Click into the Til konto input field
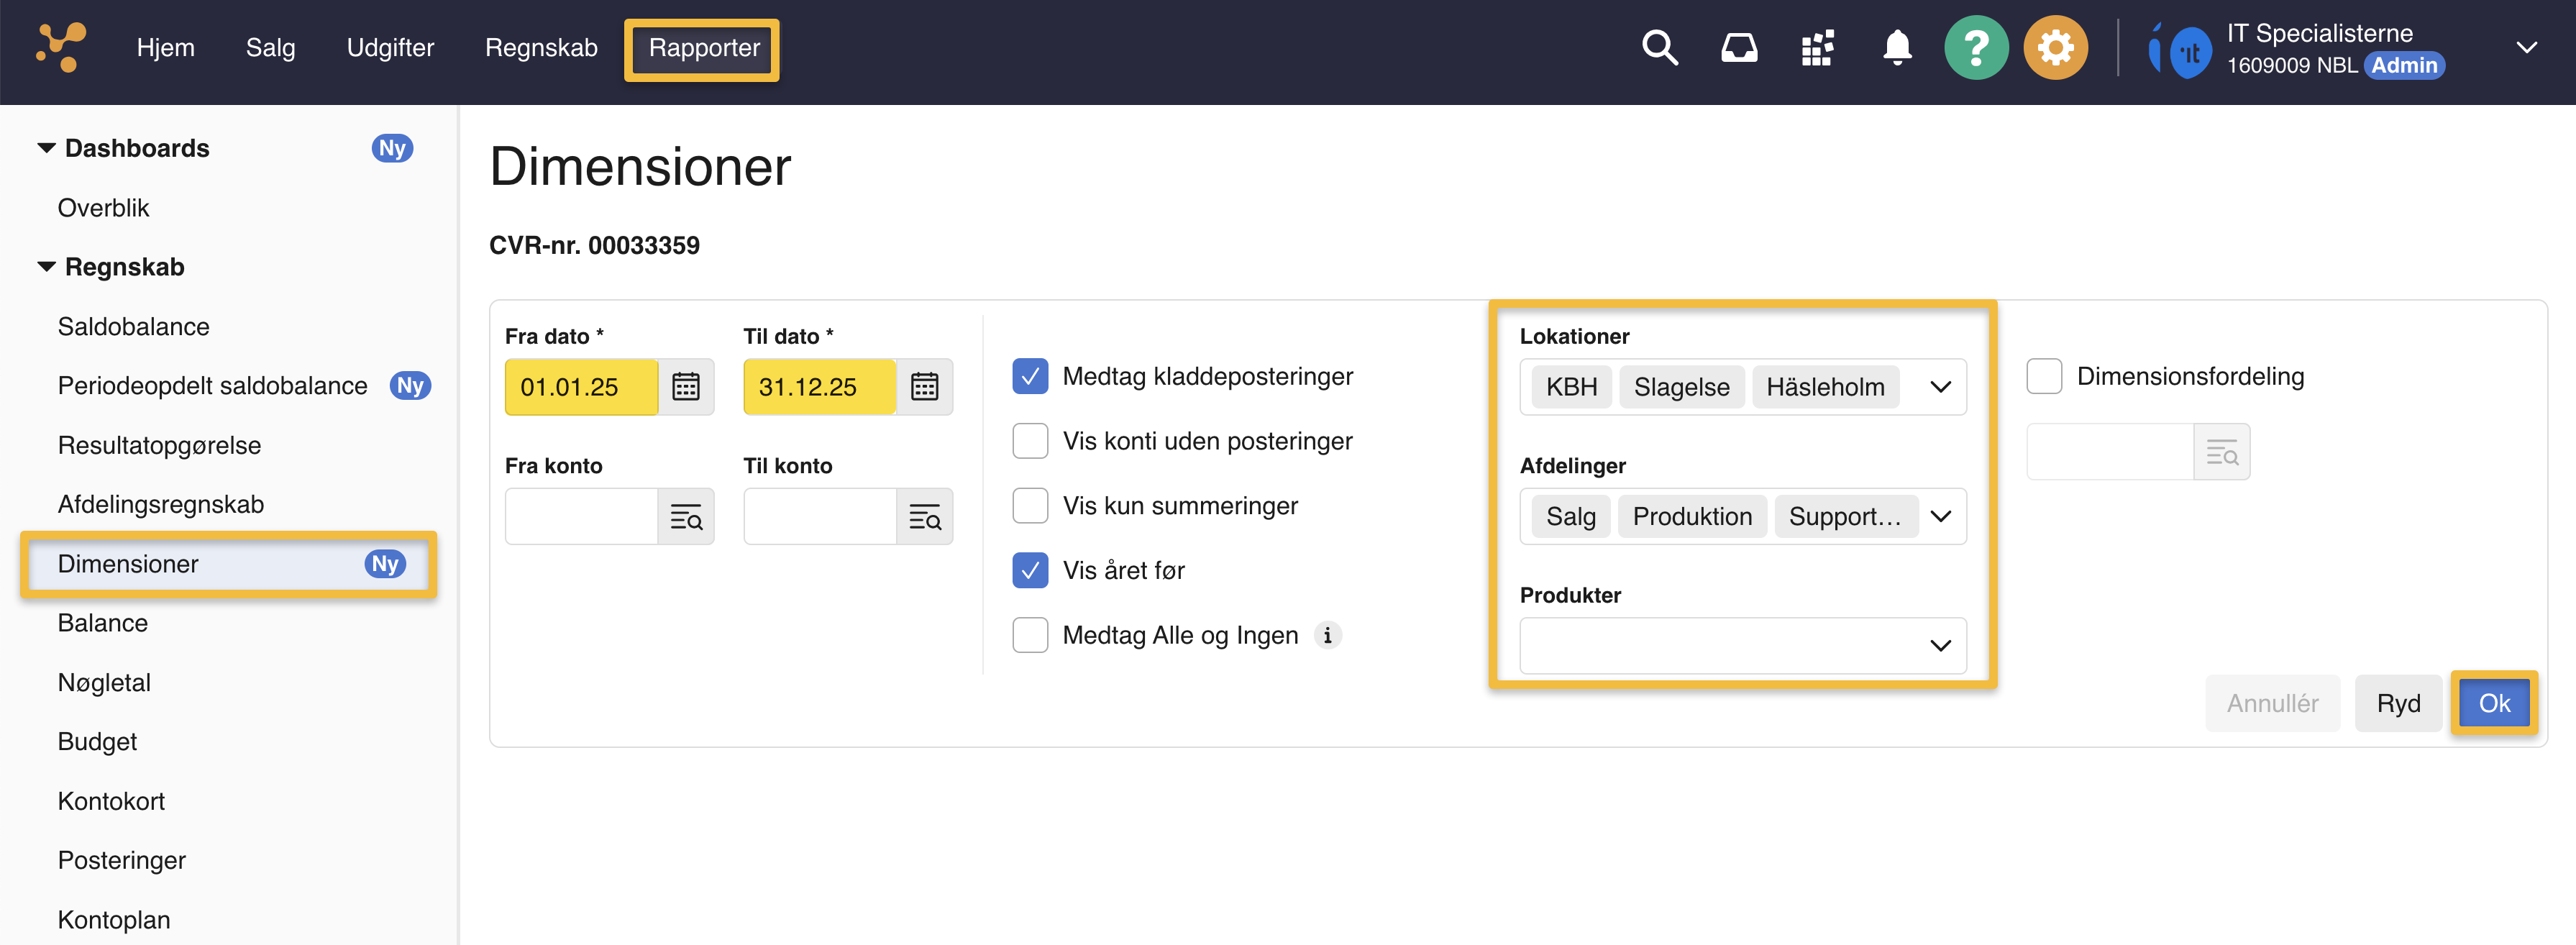 click(x=819, y=516)
